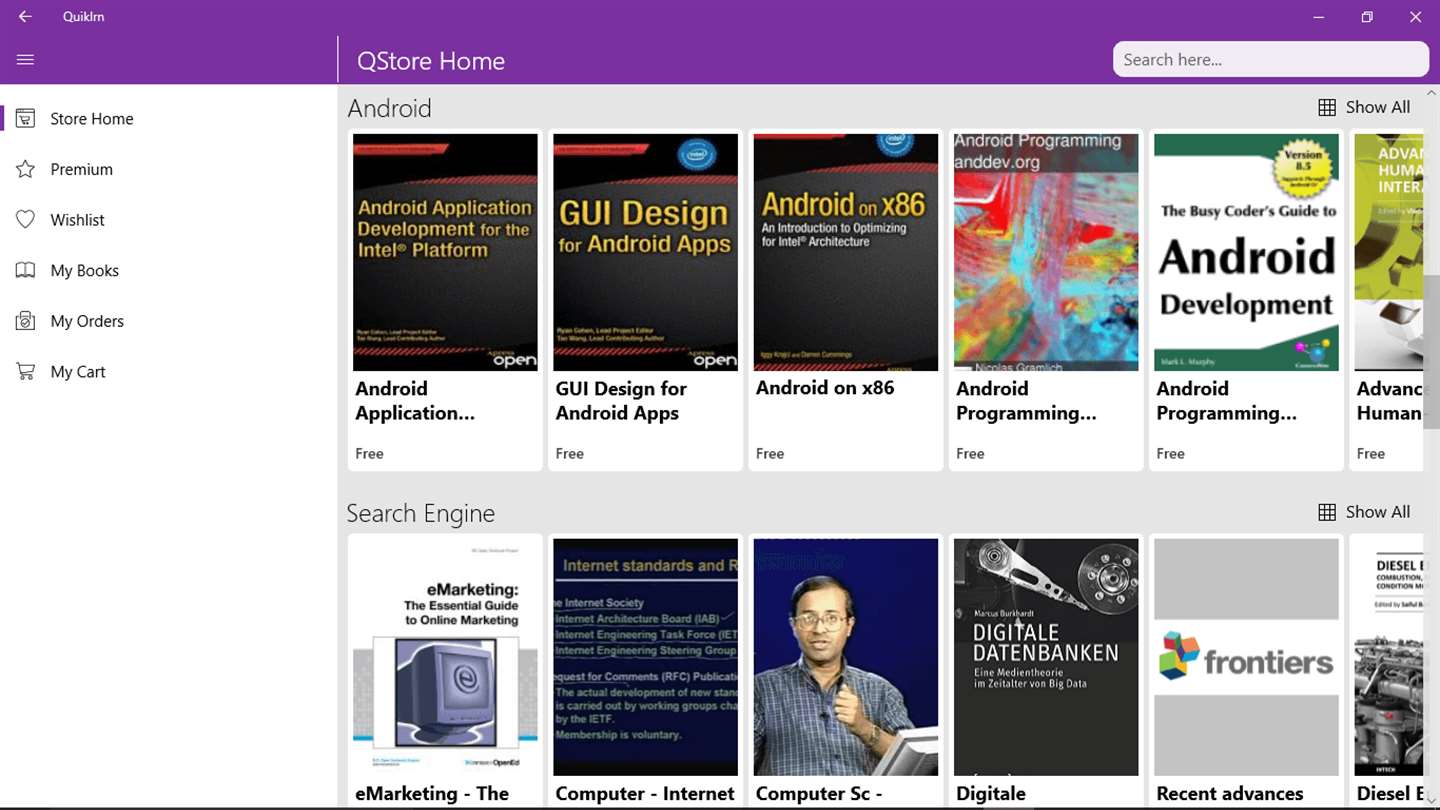The width and height of the screenshot is (1440, 810).
Task: Open the anddev.org Android Programming cover
Action: point(1046,252)
